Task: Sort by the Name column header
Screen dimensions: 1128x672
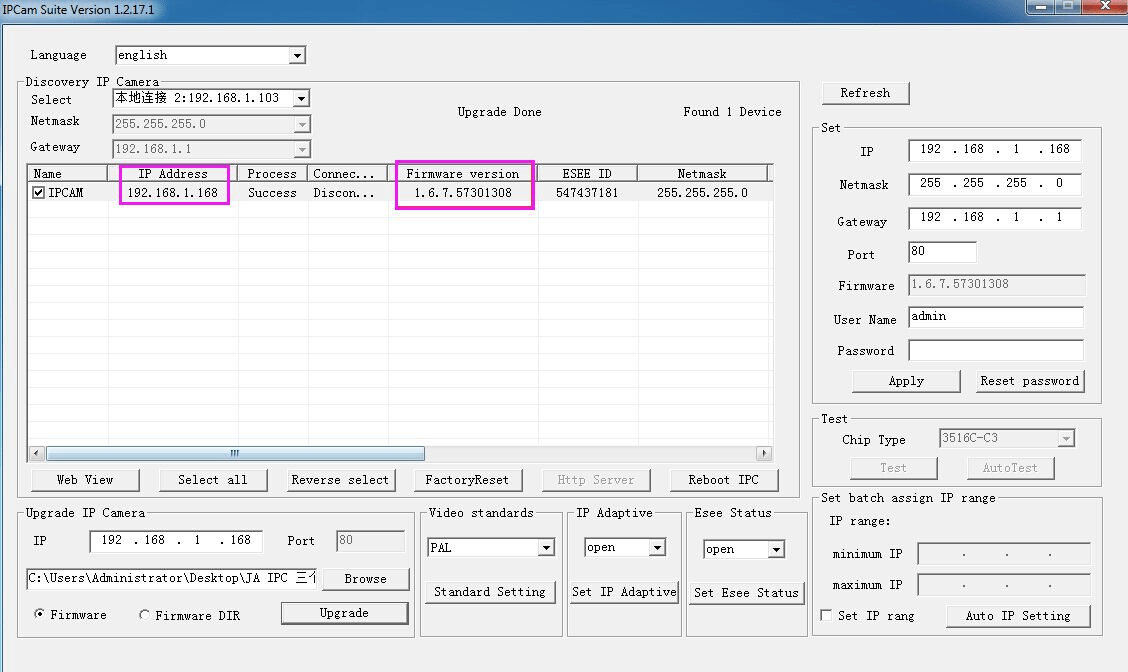Action: (x=67, y=173)
